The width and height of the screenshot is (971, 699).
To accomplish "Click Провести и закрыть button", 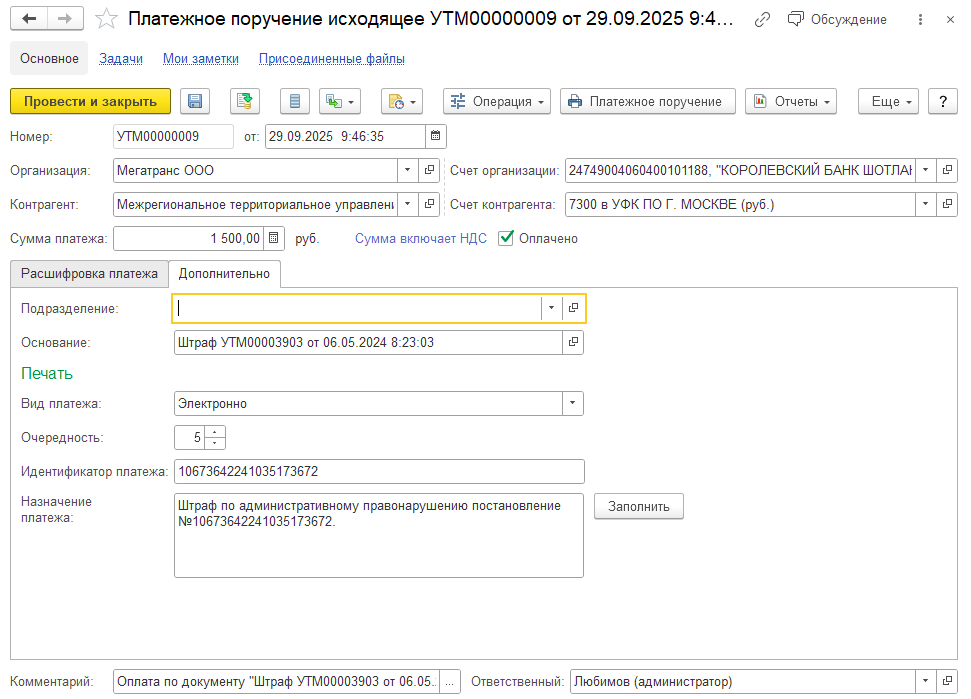I will click(90, 101).
